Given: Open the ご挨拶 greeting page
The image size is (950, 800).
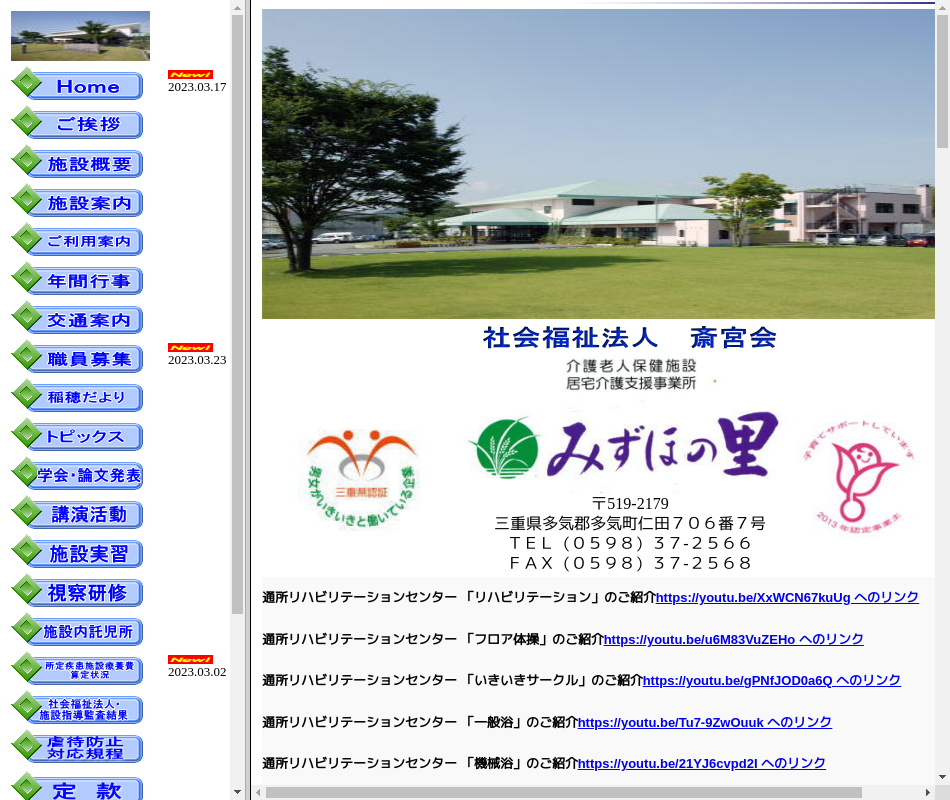Looking at the screenshot, I should click(x=78, y=125).
